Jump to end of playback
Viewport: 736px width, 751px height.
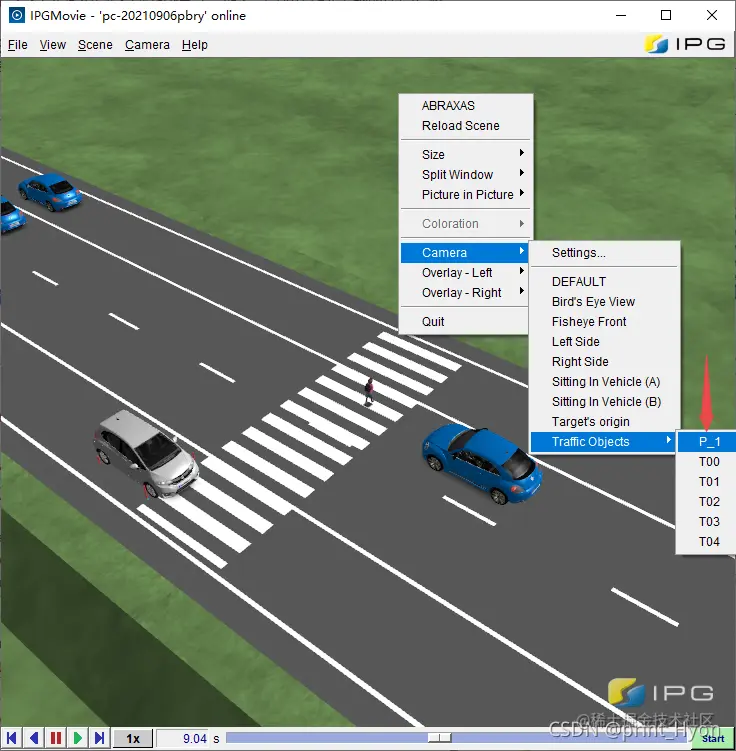100,738
